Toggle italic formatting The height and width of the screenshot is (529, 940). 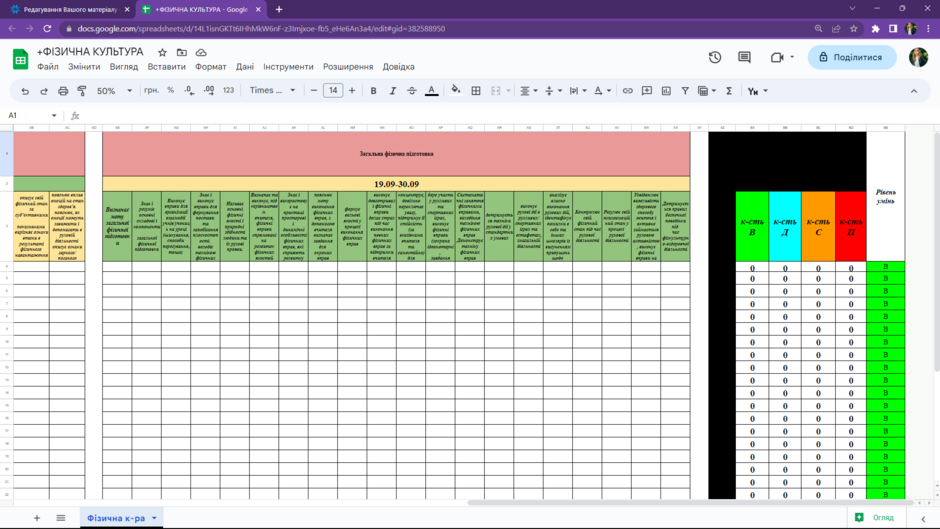click(393, 91)
